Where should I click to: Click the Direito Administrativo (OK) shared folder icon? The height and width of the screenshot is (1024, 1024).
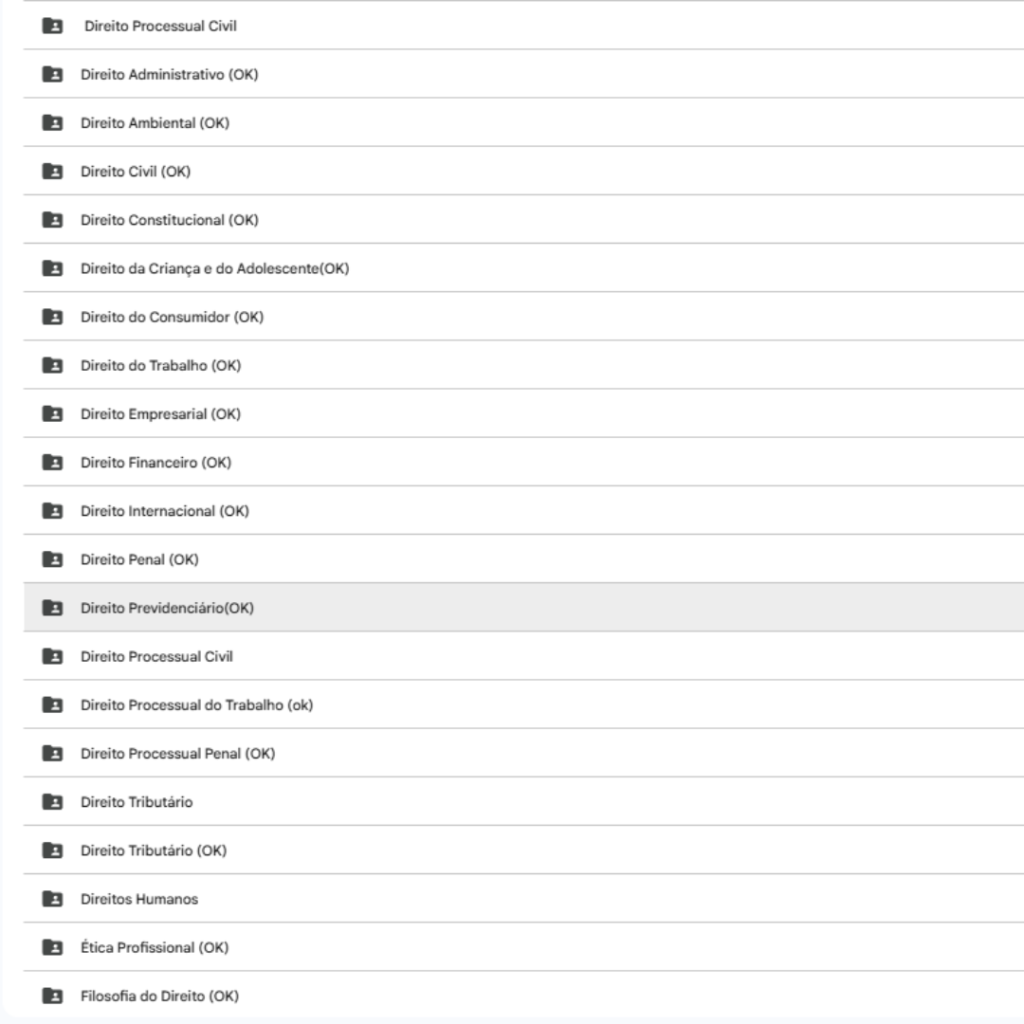[52, 74]
